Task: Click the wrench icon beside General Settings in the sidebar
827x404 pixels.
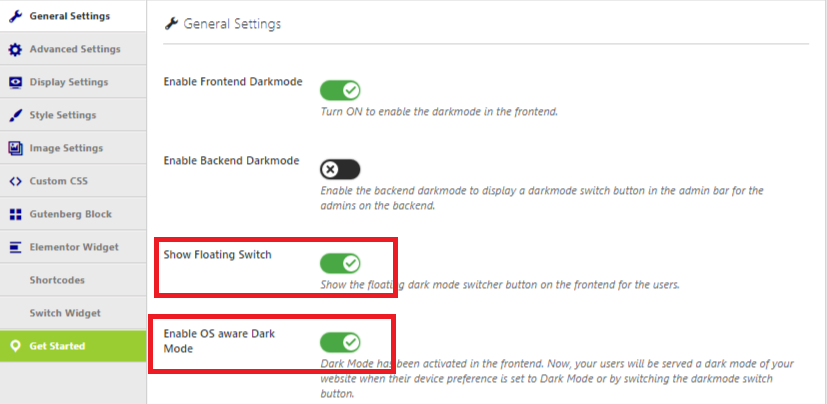Action: coord(15,16)
